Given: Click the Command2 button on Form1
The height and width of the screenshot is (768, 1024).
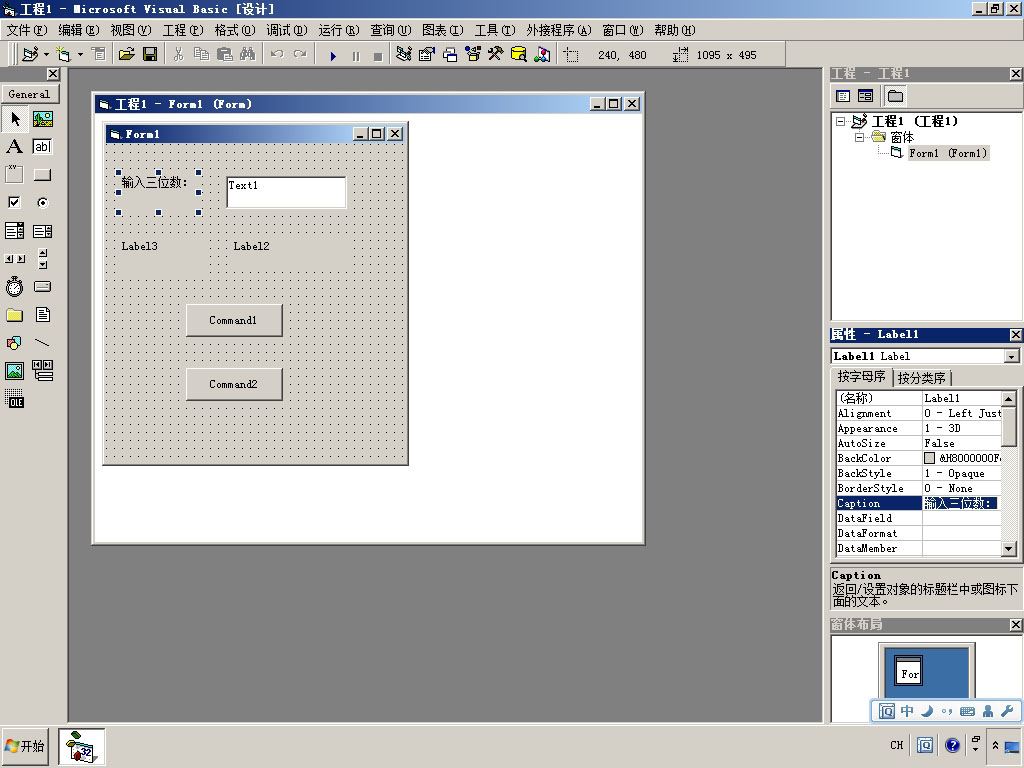Looking at the screenshot, I should (234, 384).
